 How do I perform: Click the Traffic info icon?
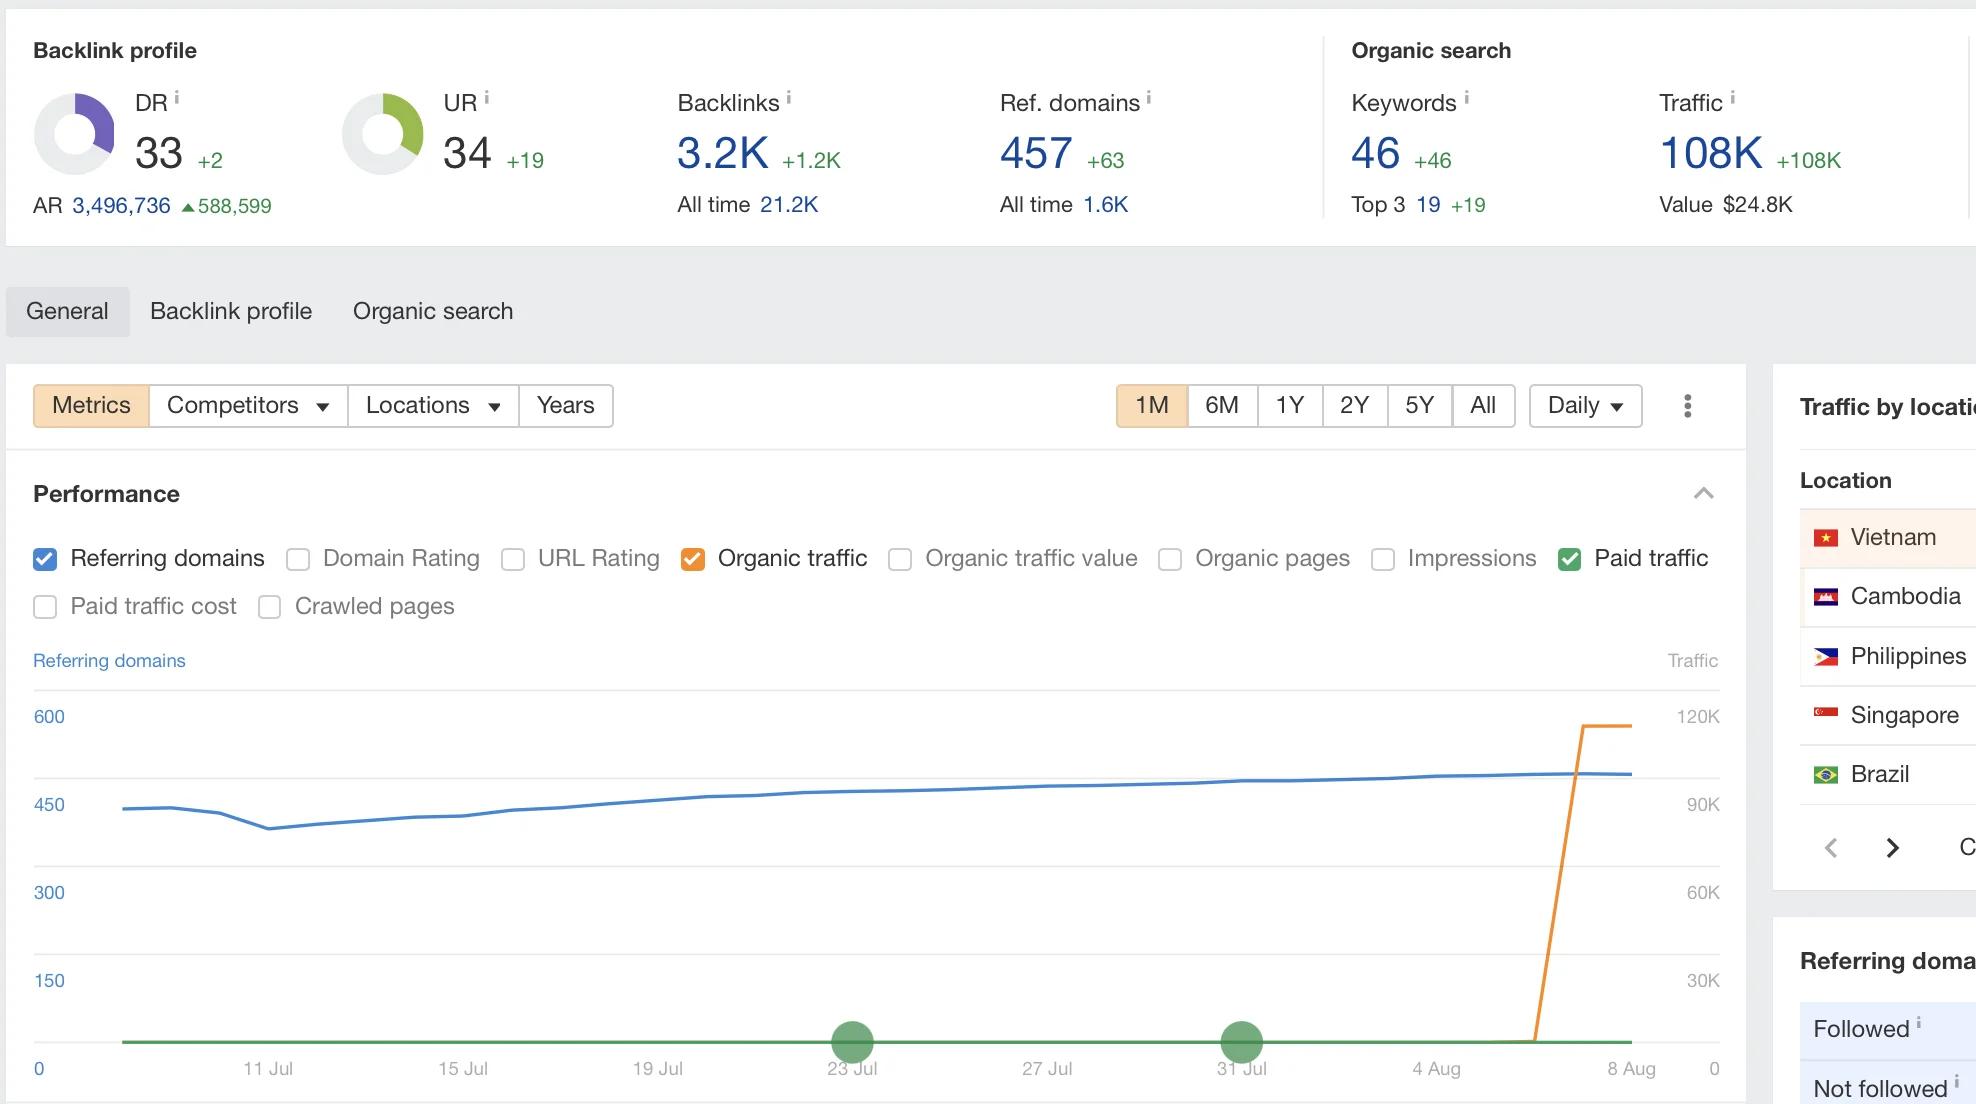(x=1733, y=98)
